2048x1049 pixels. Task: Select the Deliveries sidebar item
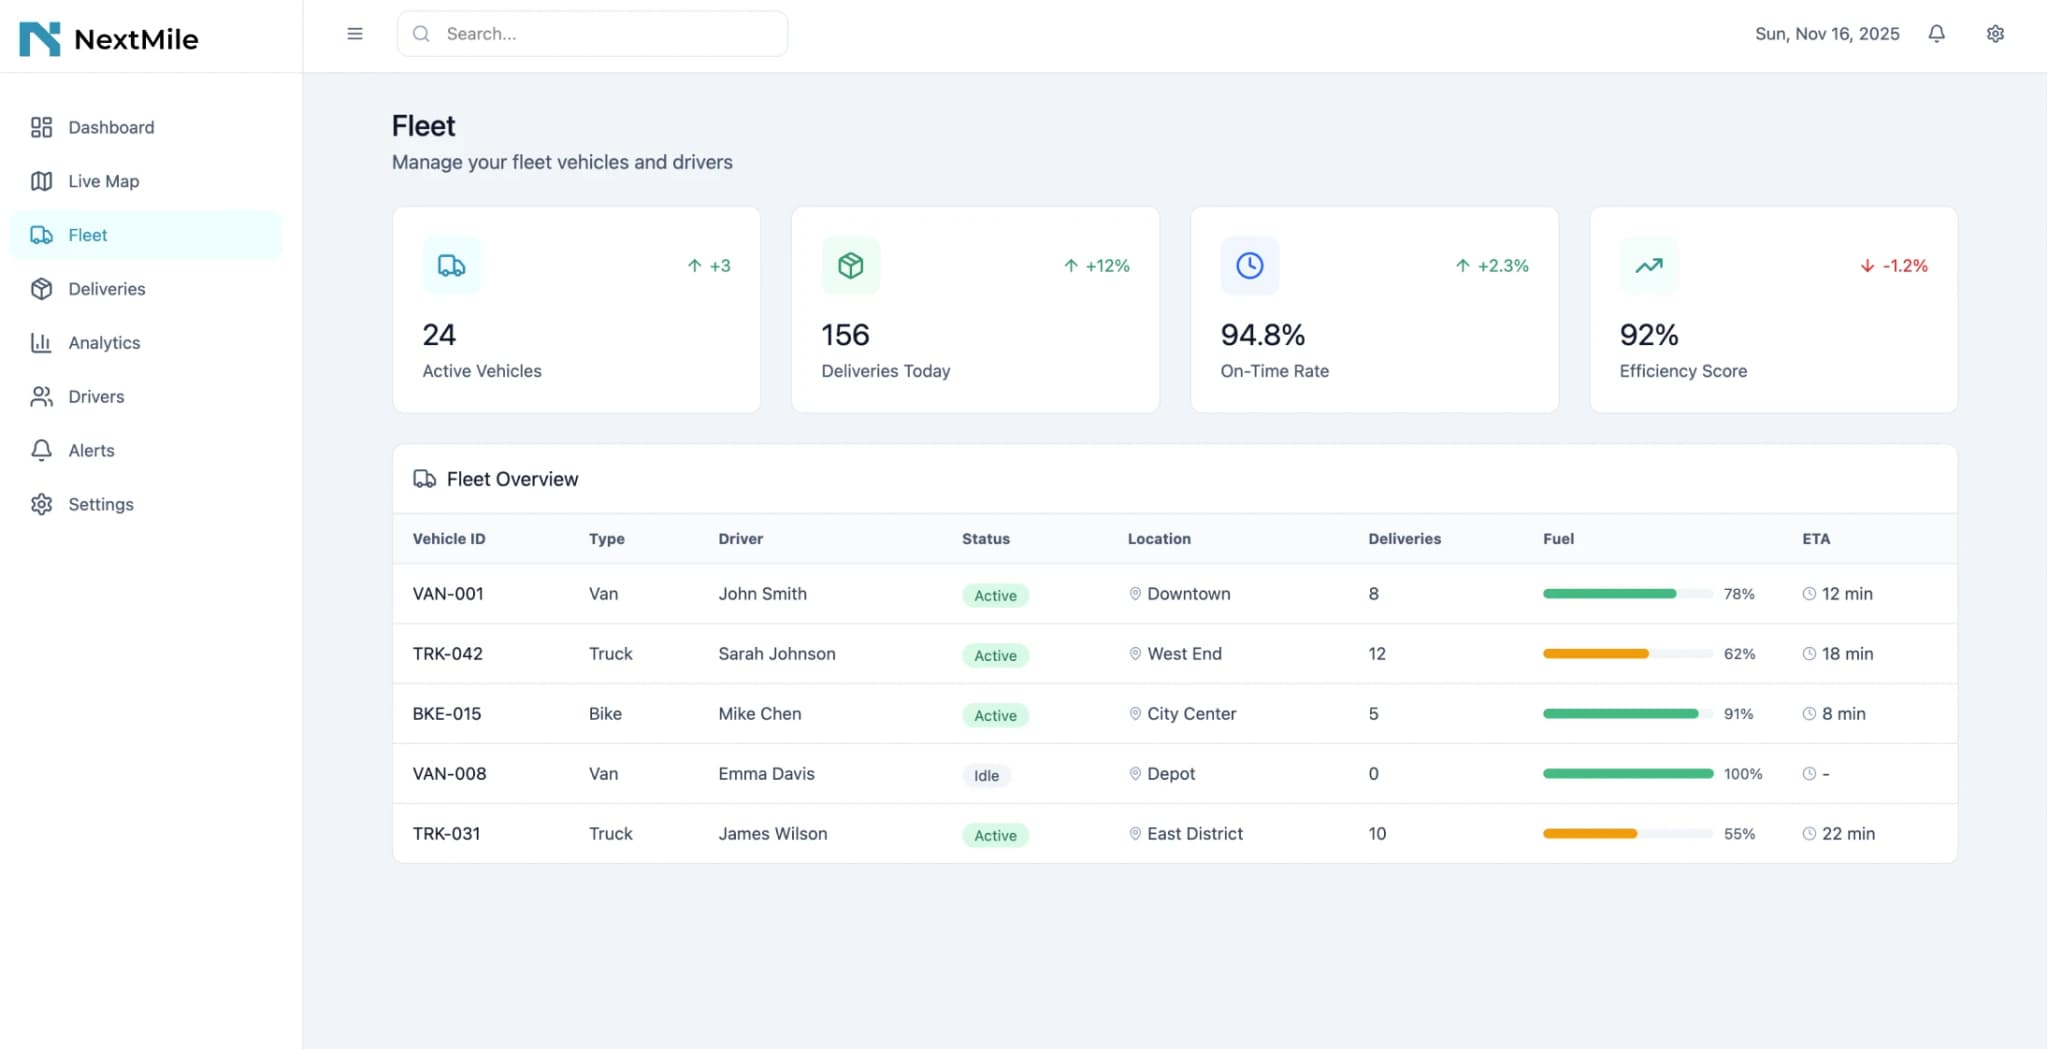click(x=106, y=289)
